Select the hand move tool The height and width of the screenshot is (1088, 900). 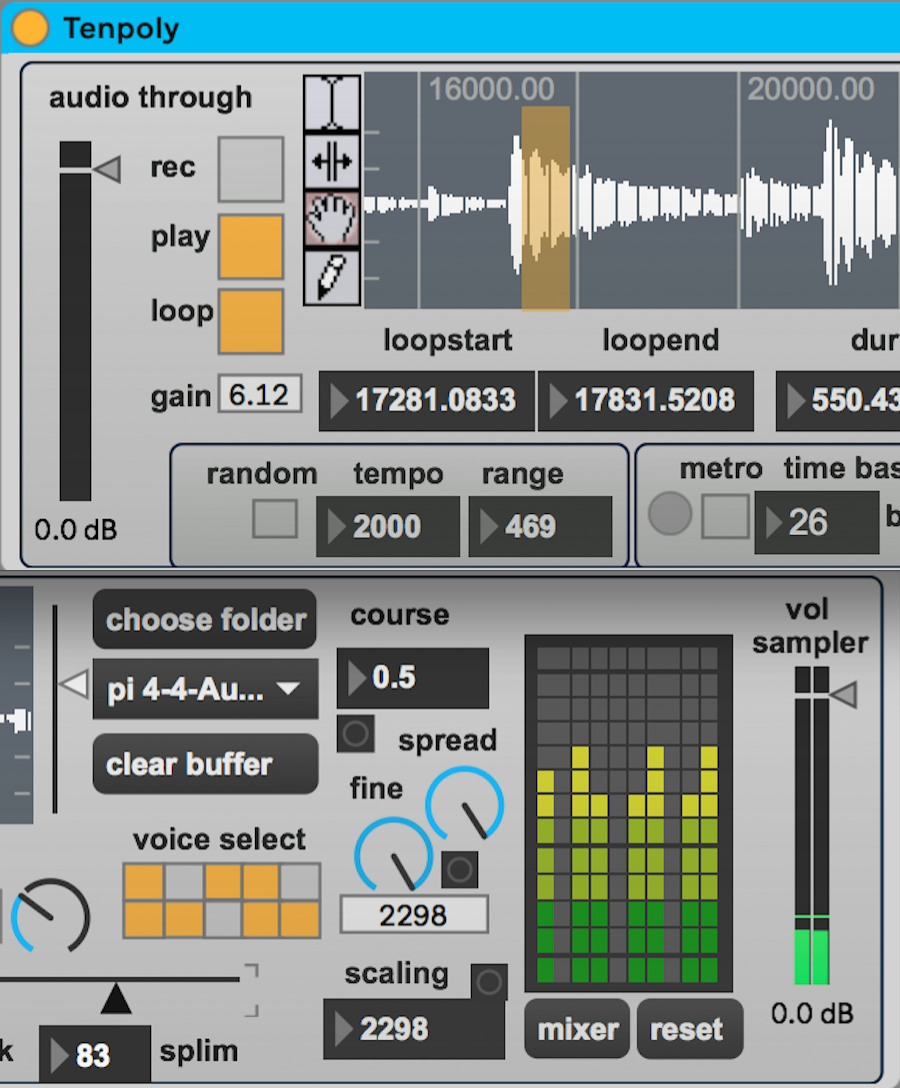332,217
